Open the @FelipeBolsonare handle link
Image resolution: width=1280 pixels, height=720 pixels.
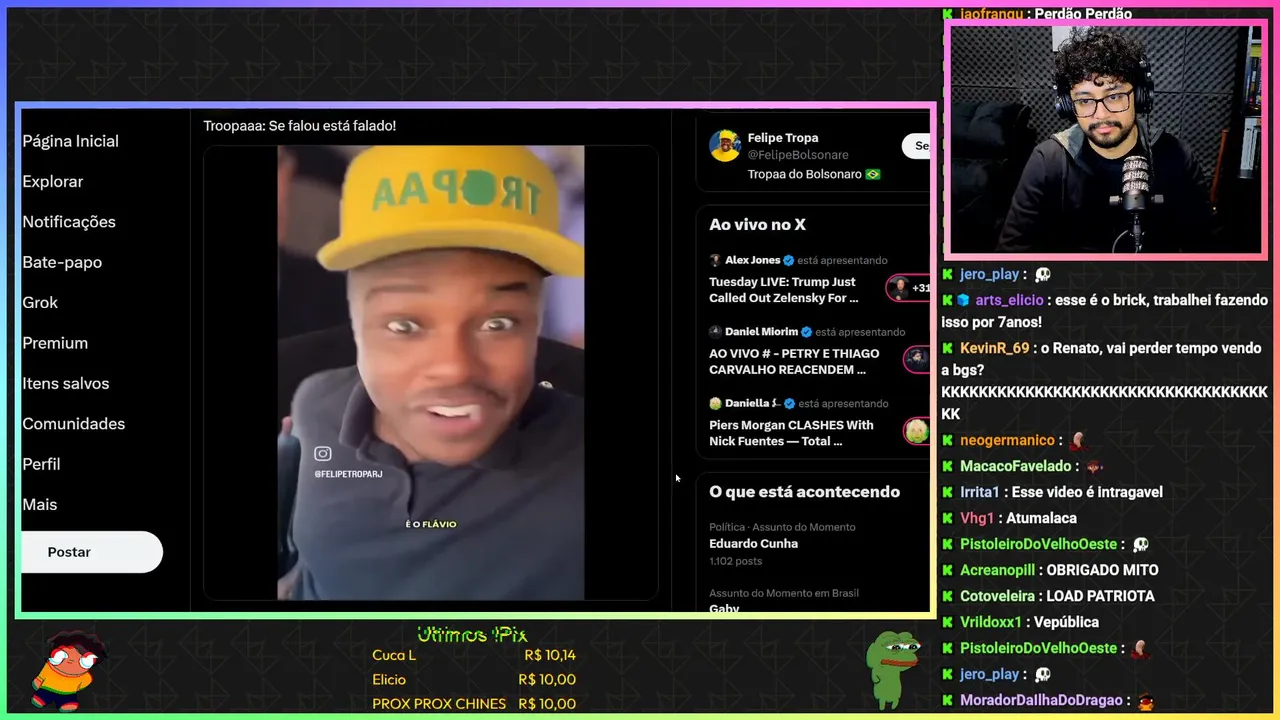click(x=798, y=155)
